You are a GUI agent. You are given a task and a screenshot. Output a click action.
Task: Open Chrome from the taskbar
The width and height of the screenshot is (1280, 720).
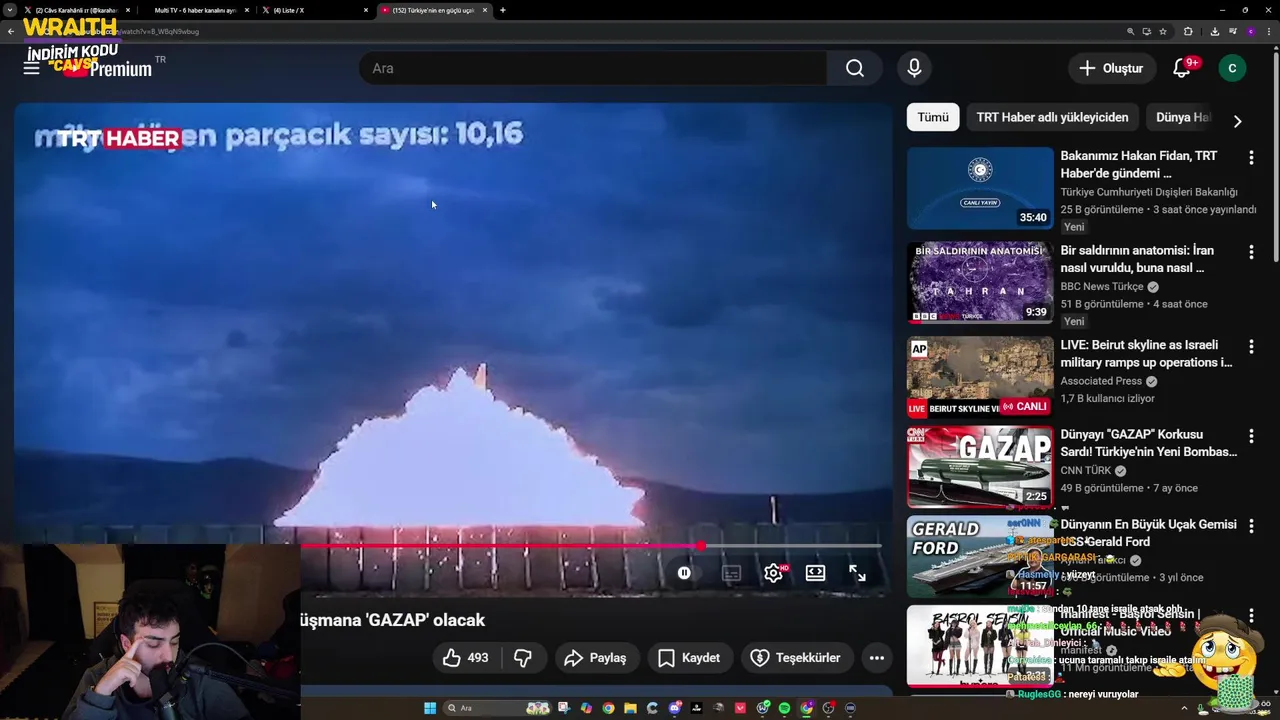coord(608,708)
